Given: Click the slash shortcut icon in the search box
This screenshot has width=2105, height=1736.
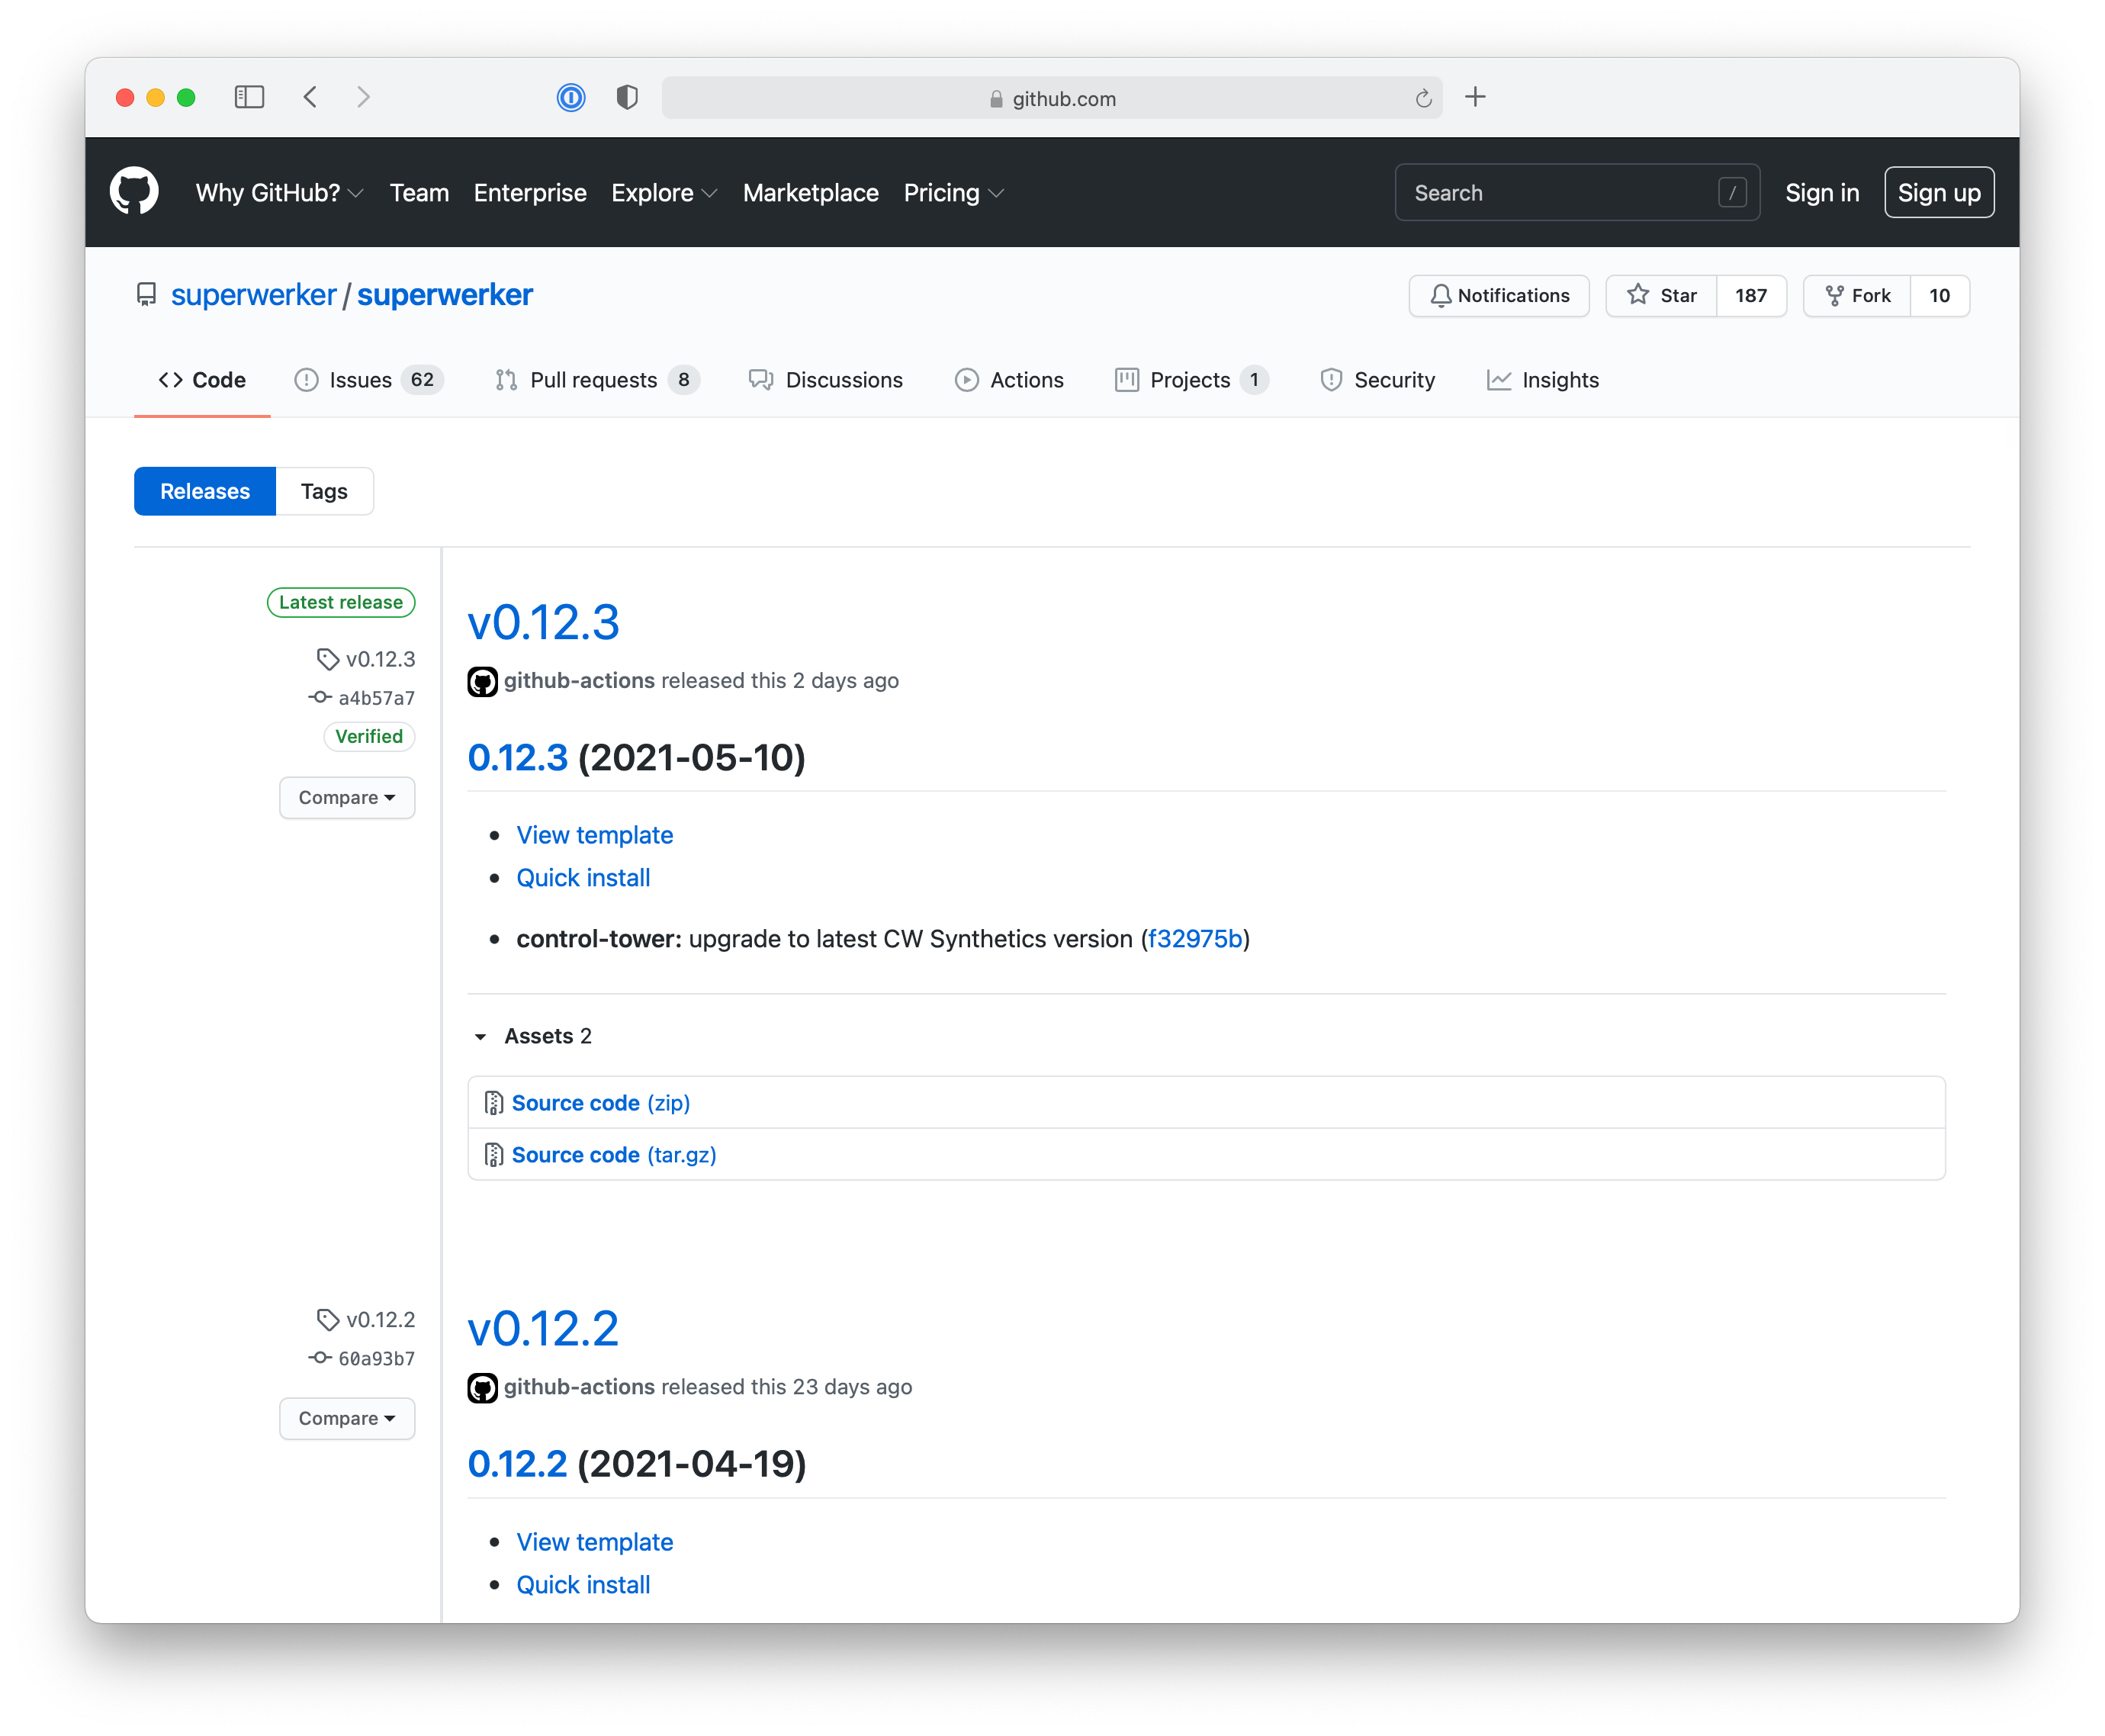Looking at the screenshot, I should pyautogui.click(x=1732, y=192).
